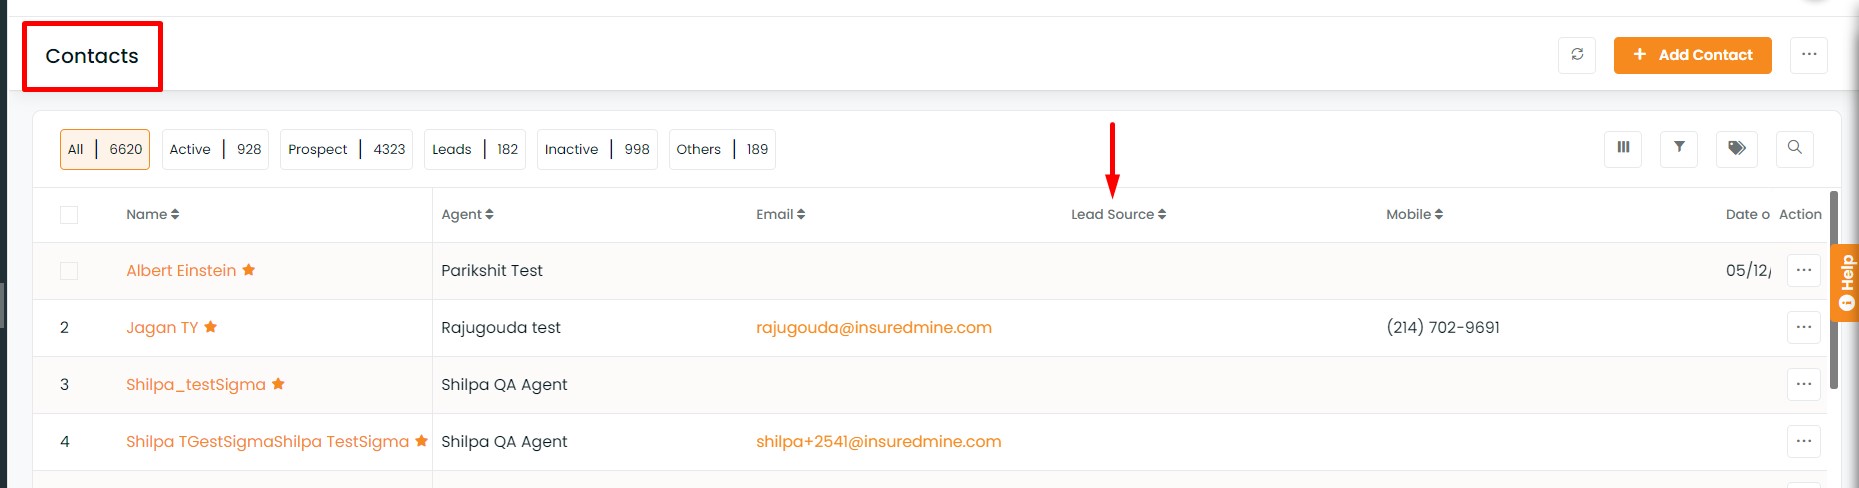1859x488 pixels.
Task: Open action menu for Jagan TY row
Action: point(1804,327)
